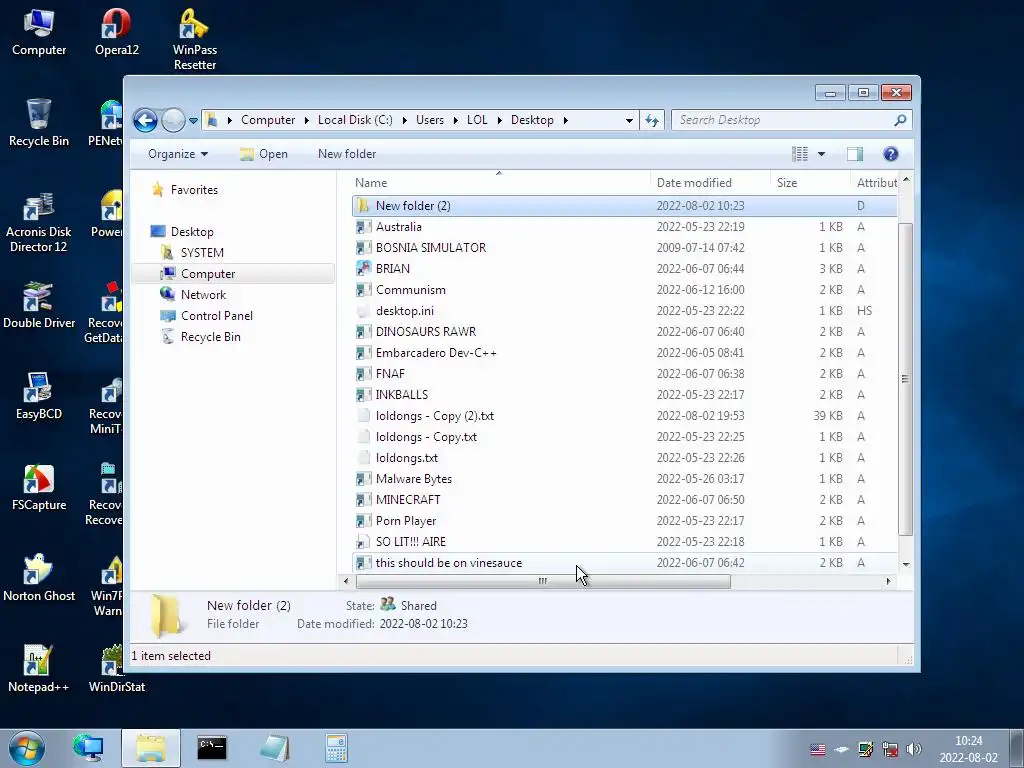Sort by Size column header
1024x768 pixels.
tap(810, 183)
